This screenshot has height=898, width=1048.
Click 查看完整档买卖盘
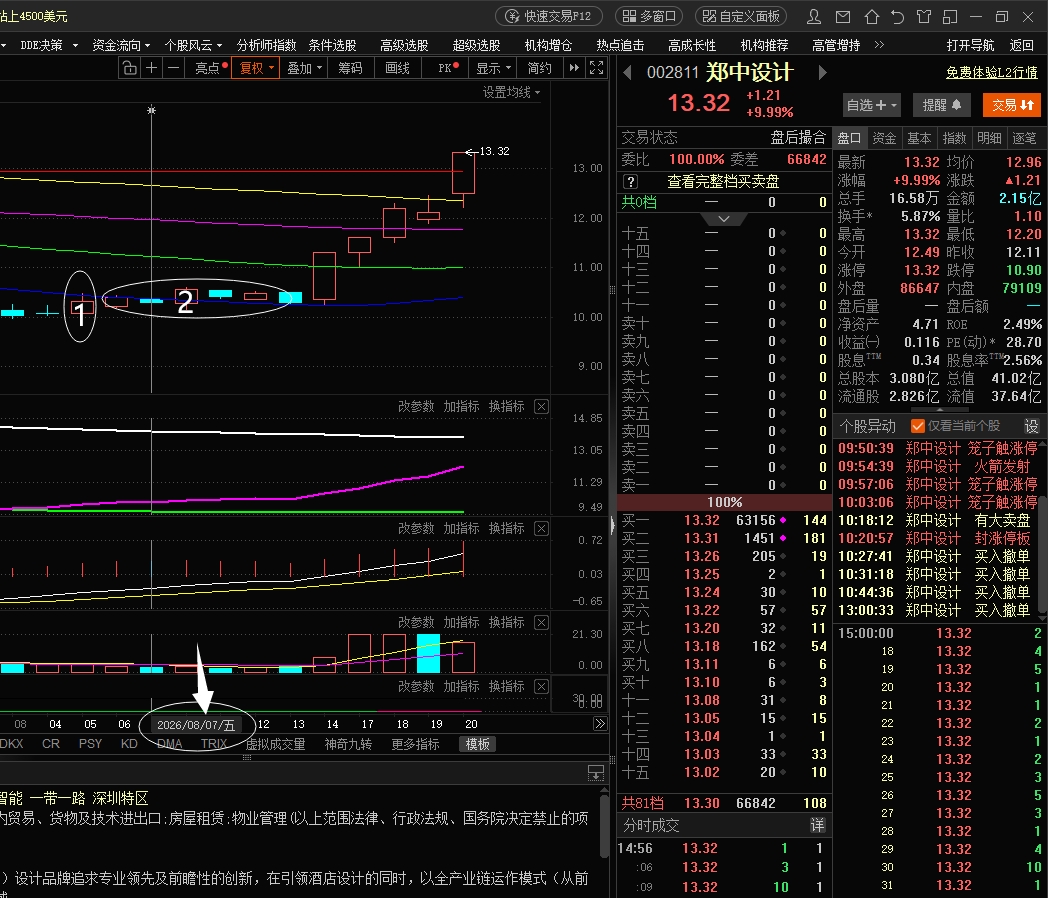point(723,182)
